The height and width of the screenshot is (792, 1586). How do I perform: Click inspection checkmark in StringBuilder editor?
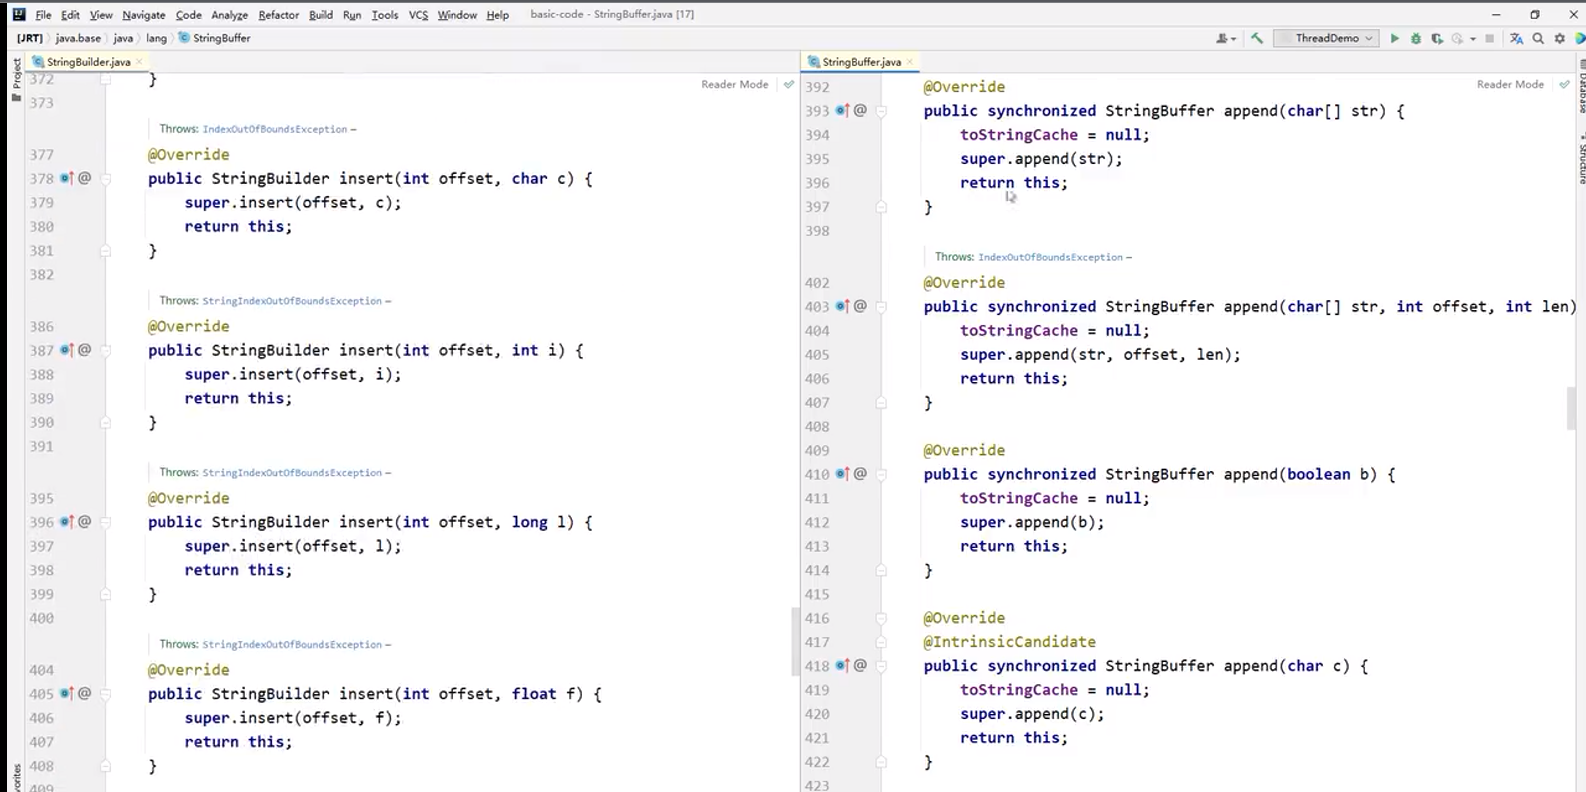(x=789, y=84)
